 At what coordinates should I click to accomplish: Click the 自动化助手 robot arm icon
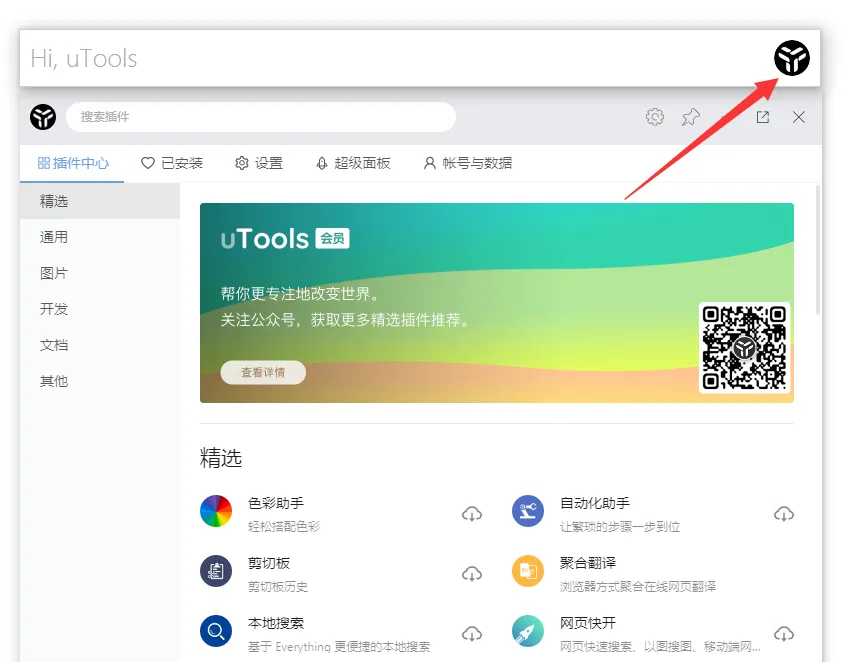point(528,511)
